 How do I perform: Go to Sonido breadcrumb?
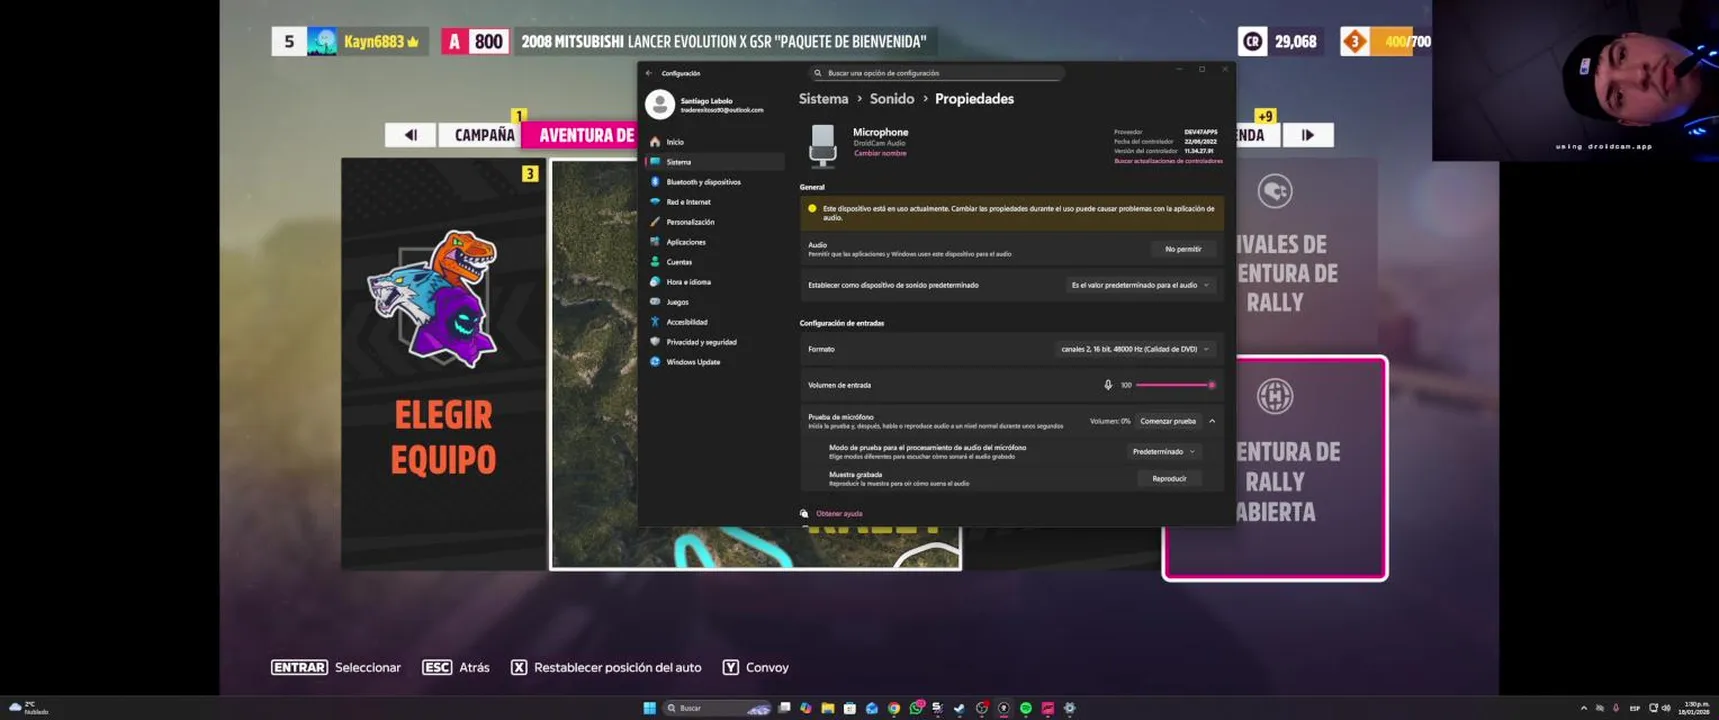892,99
